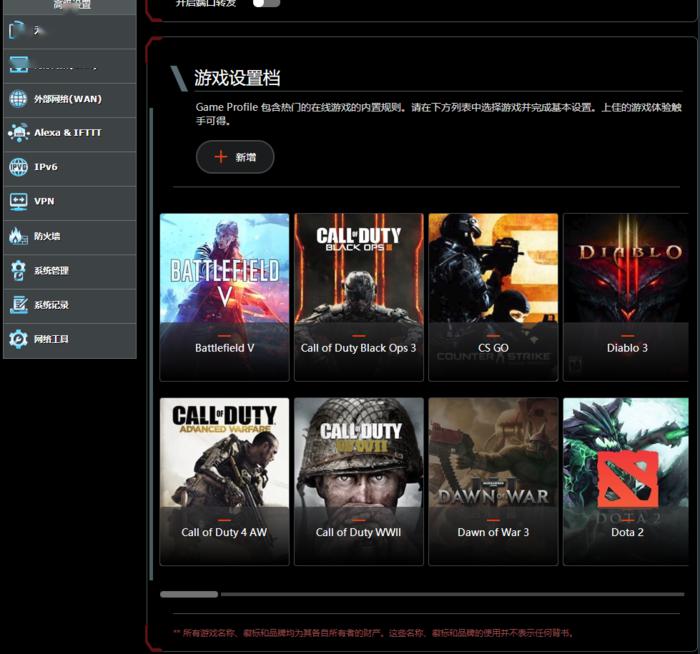Image resolution: width=700 pixels, height=654 pixels.
Task: Open Alexa & IFTTT settings
Action: point(69,133)
